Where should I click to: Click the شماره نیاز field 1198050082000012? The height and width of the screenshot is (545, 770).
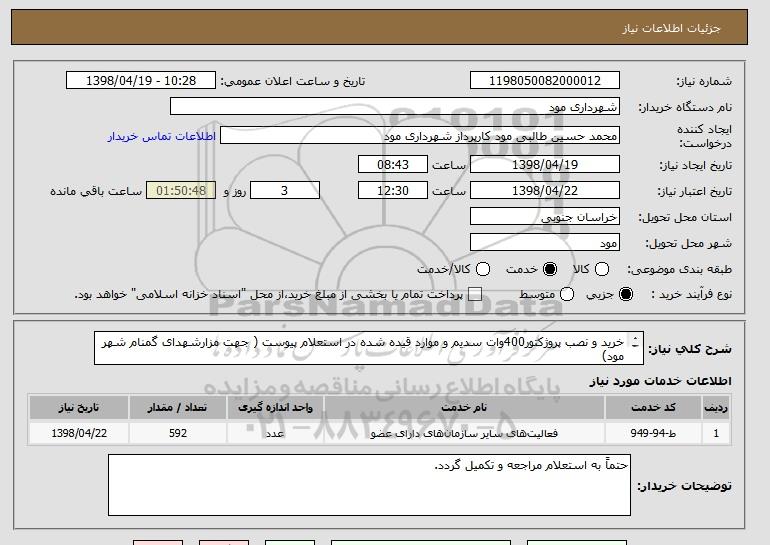tap(545, 81)
